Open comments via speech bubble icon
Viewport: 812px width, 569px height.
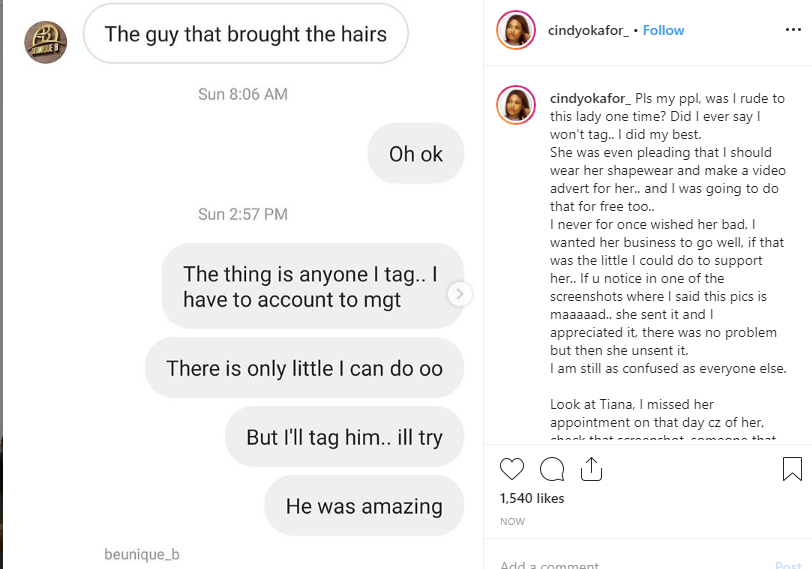[551, 468]
